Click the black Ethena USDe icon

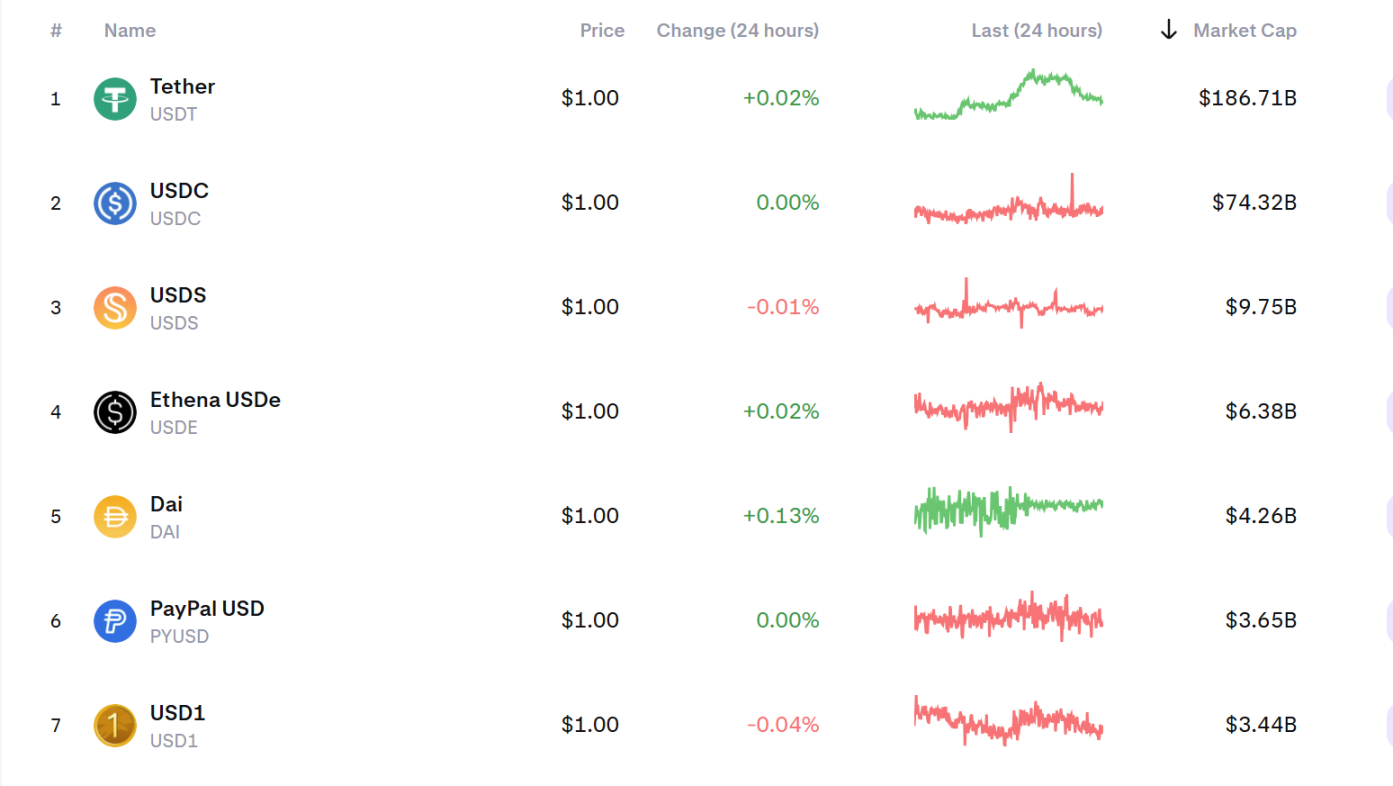(x=115, y=412)
